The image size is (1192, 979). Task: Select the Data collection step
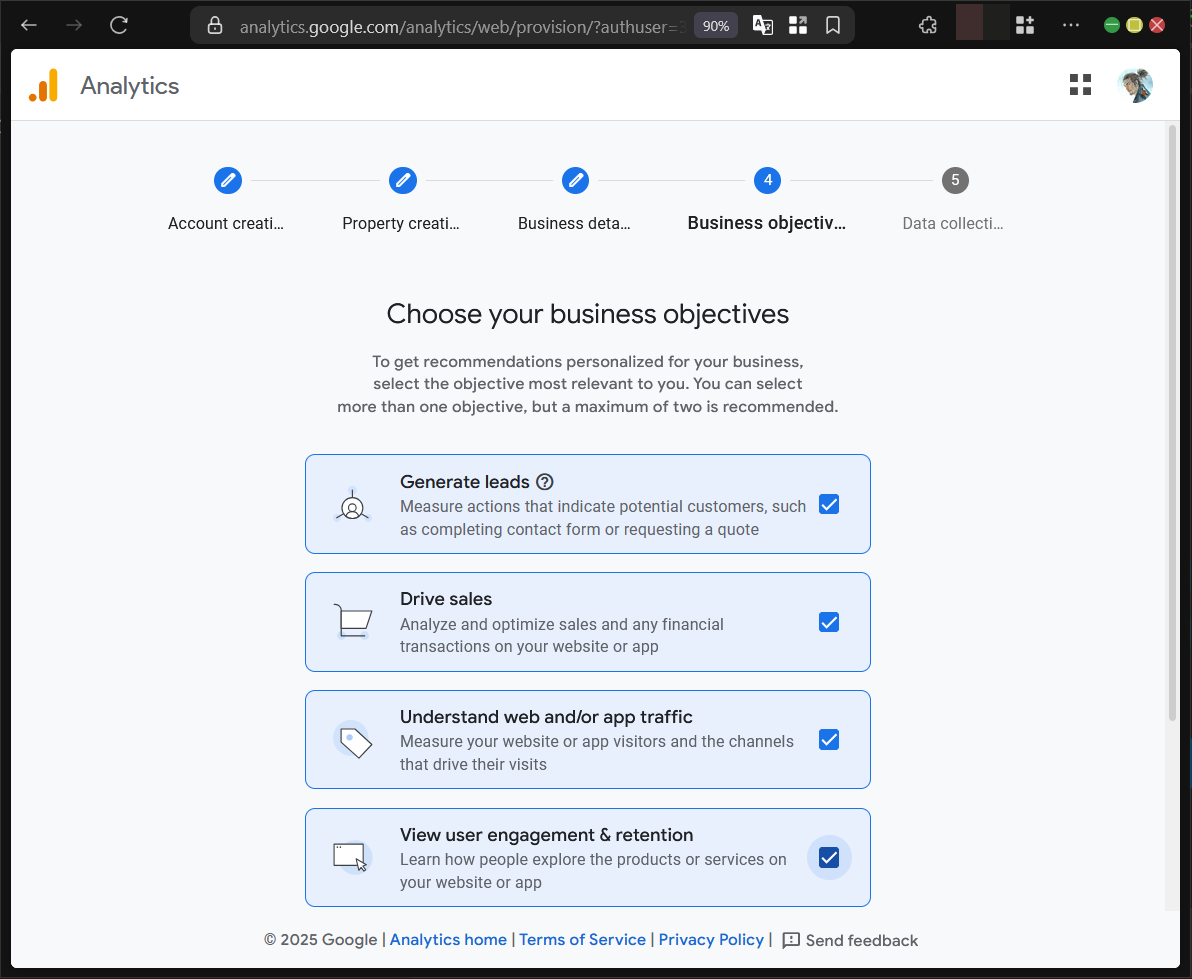[955, 181]
